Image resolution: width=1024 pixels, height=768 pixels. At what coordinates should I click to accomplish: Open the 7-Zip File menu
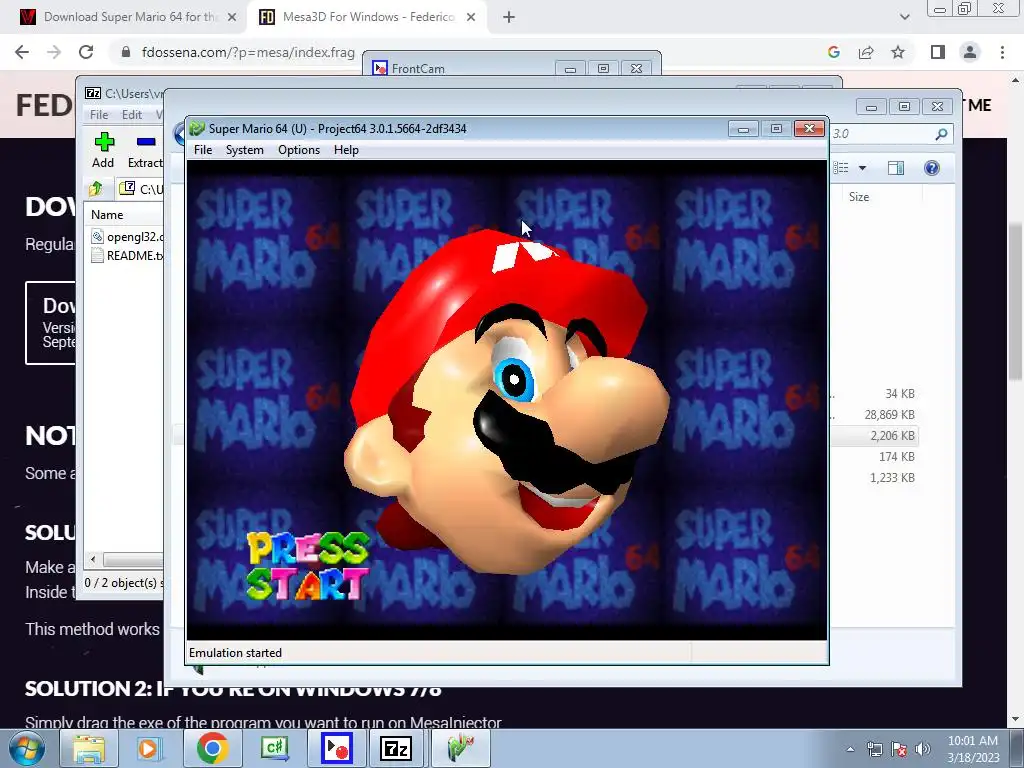[99, 114]
